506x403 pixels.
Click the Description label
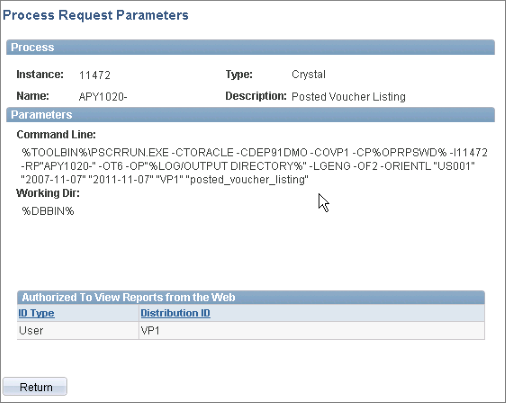[256, 96]
